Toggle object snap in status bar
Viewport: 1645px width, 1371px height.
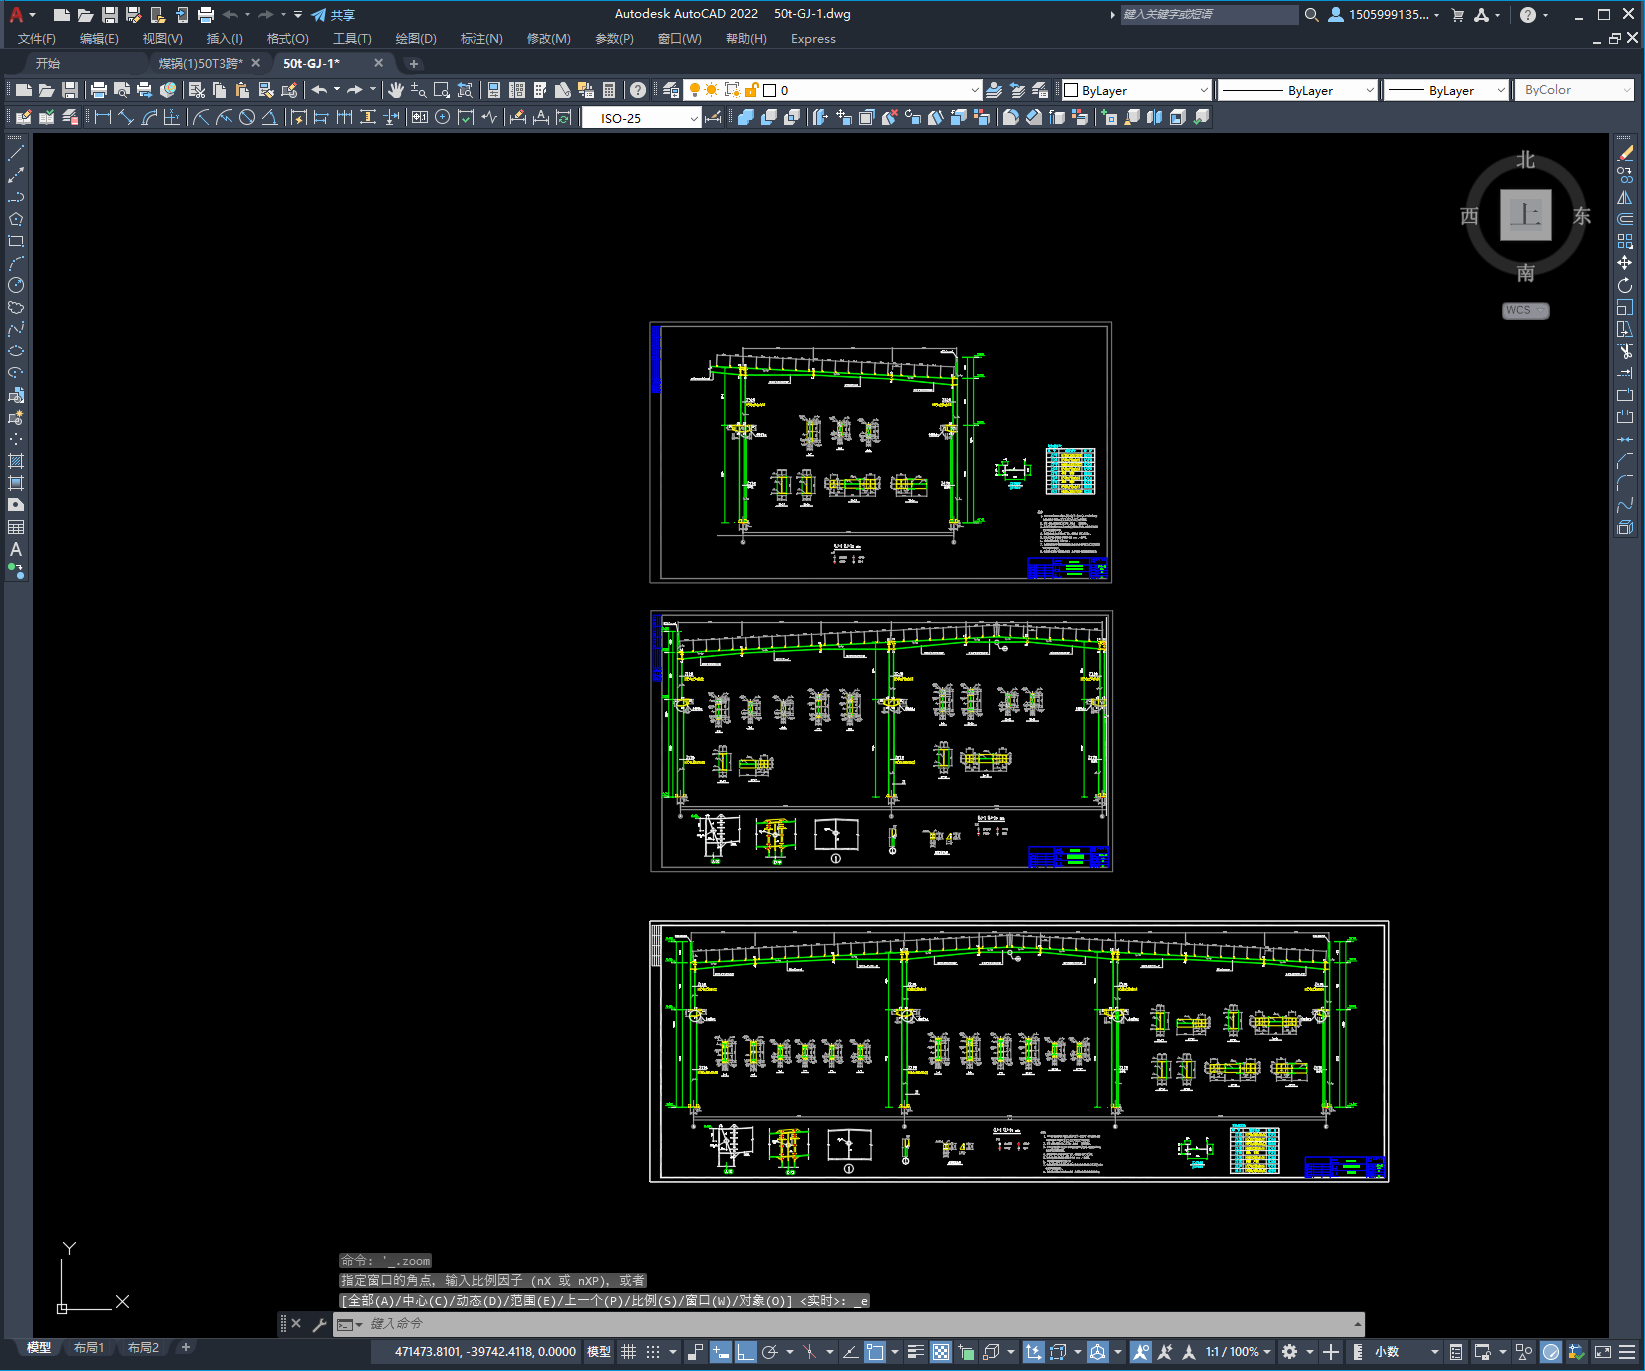876,1352
